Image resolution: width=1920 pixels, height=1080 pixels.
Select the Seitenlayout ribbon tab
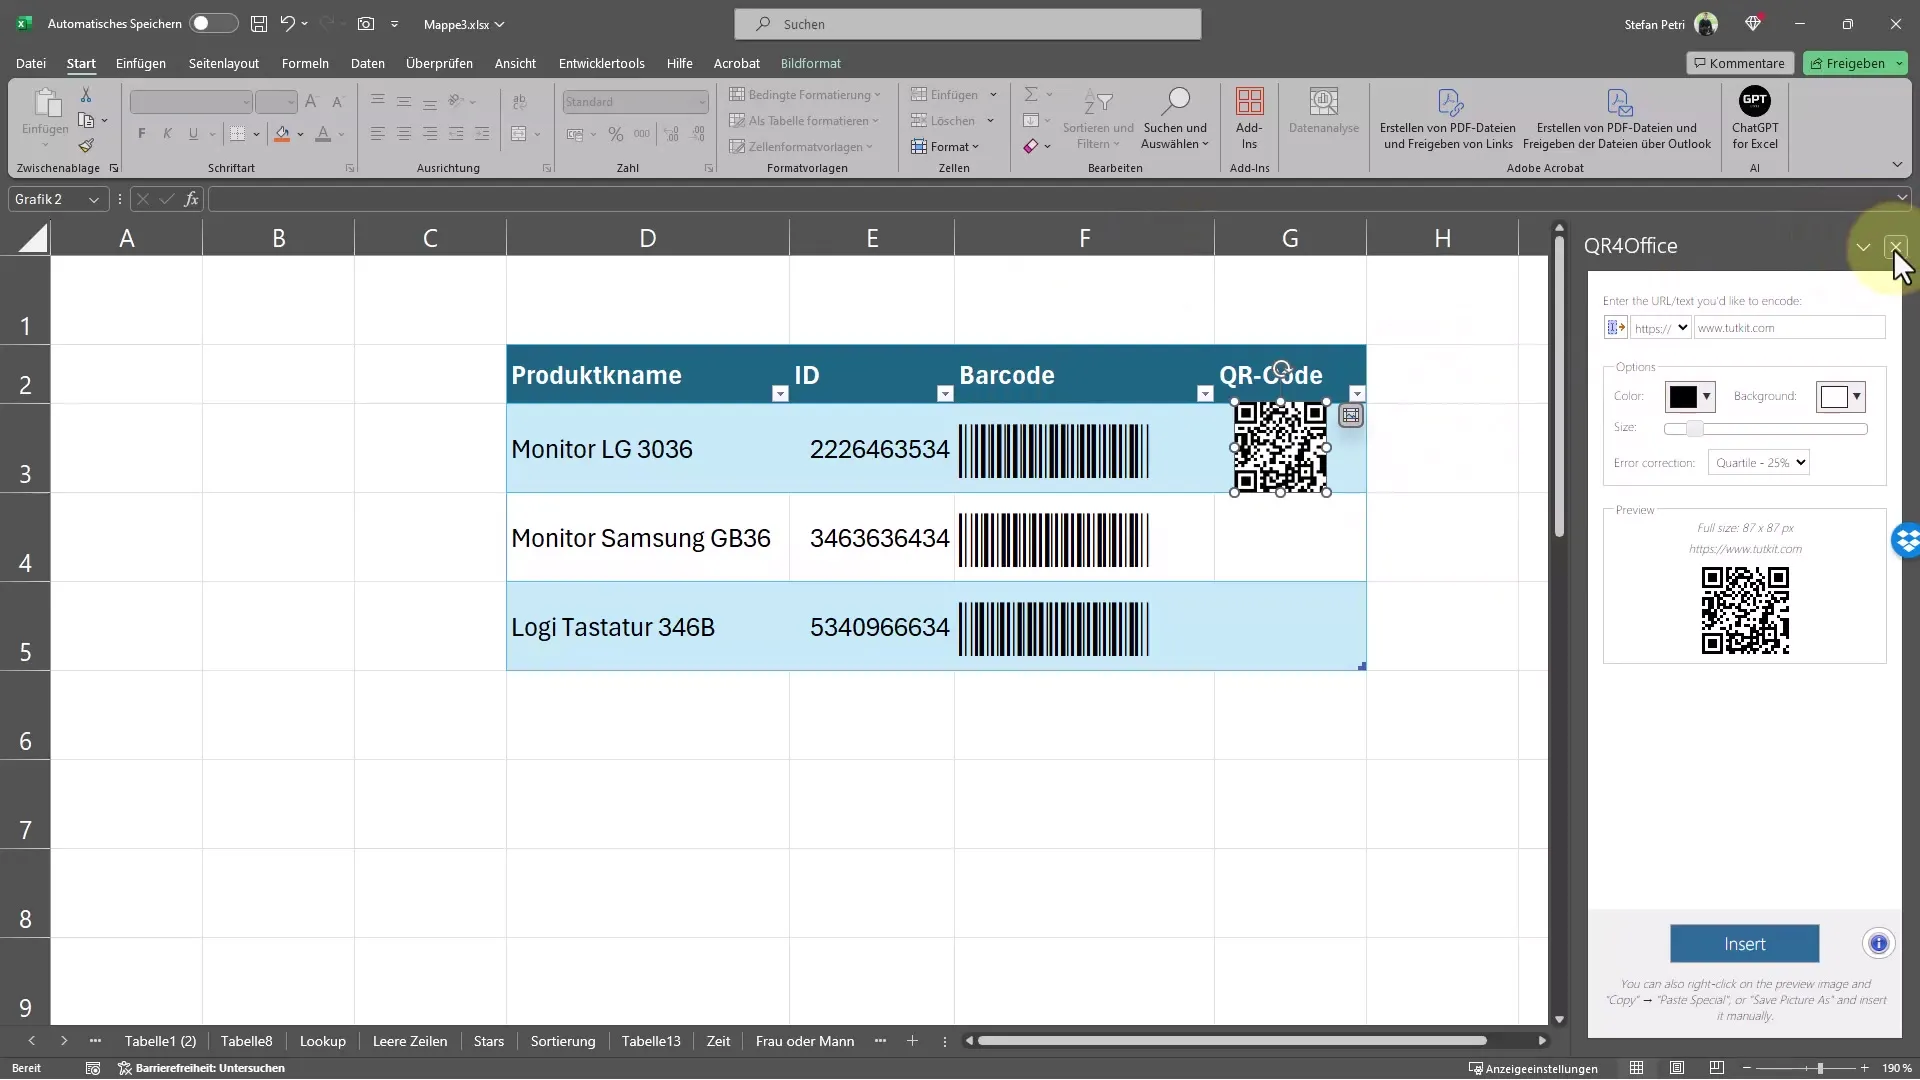click(223, 62)
